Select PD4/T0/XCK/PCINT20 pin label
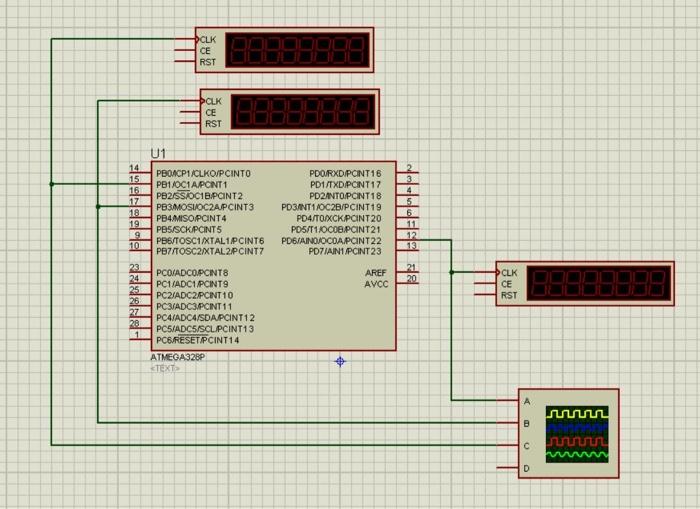700x509 pixels. tap(339, 218)
